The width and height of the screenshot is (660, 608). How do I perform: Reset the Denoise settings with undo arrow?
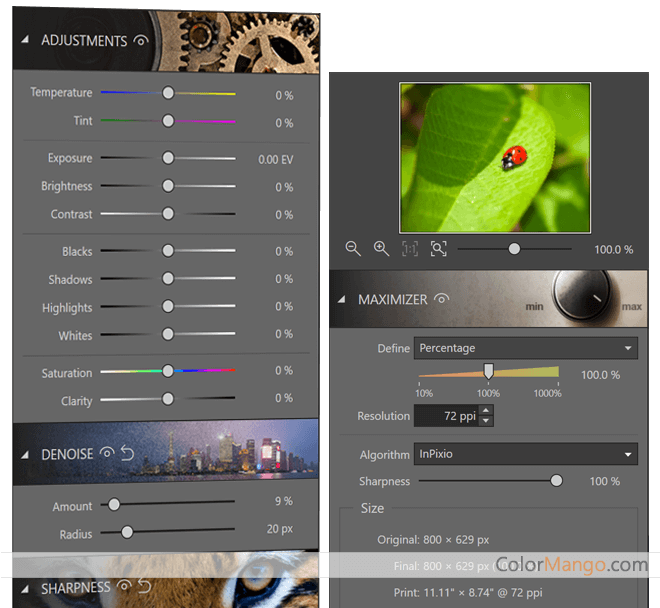point(127,454)
